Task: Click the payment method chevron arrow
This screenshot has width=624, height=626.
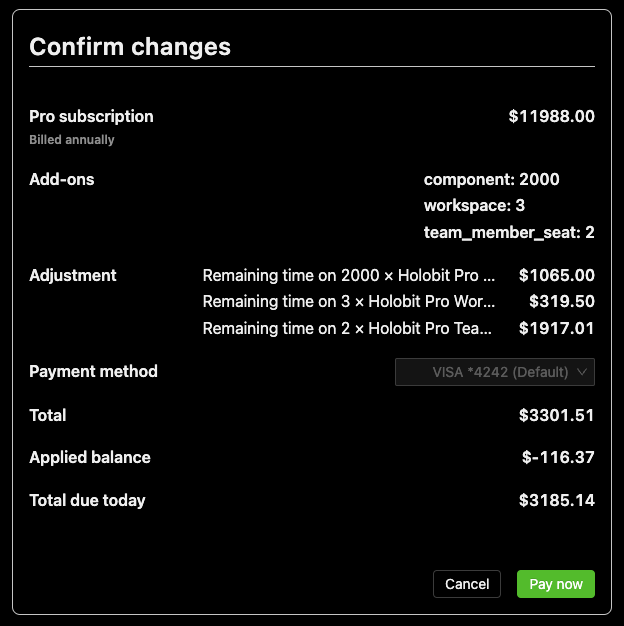Action: coord(584,372)
